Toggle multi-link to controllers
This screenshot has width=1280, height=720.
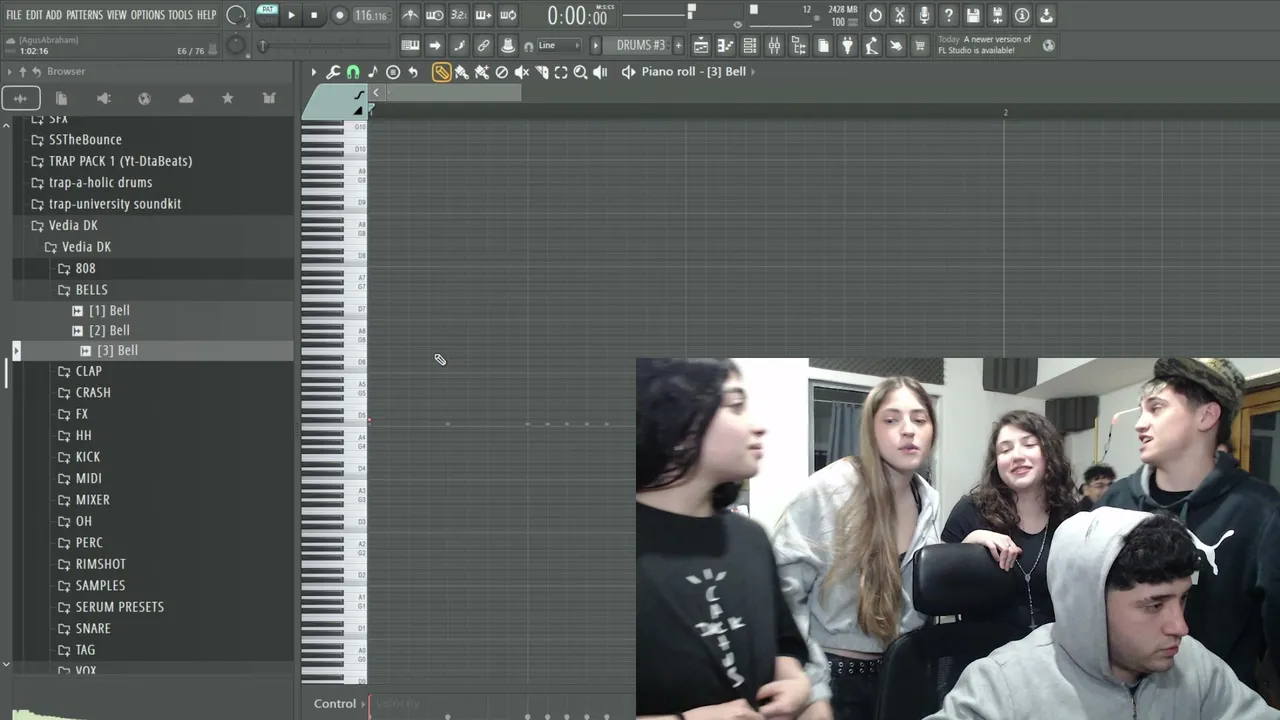pos(483,45)
